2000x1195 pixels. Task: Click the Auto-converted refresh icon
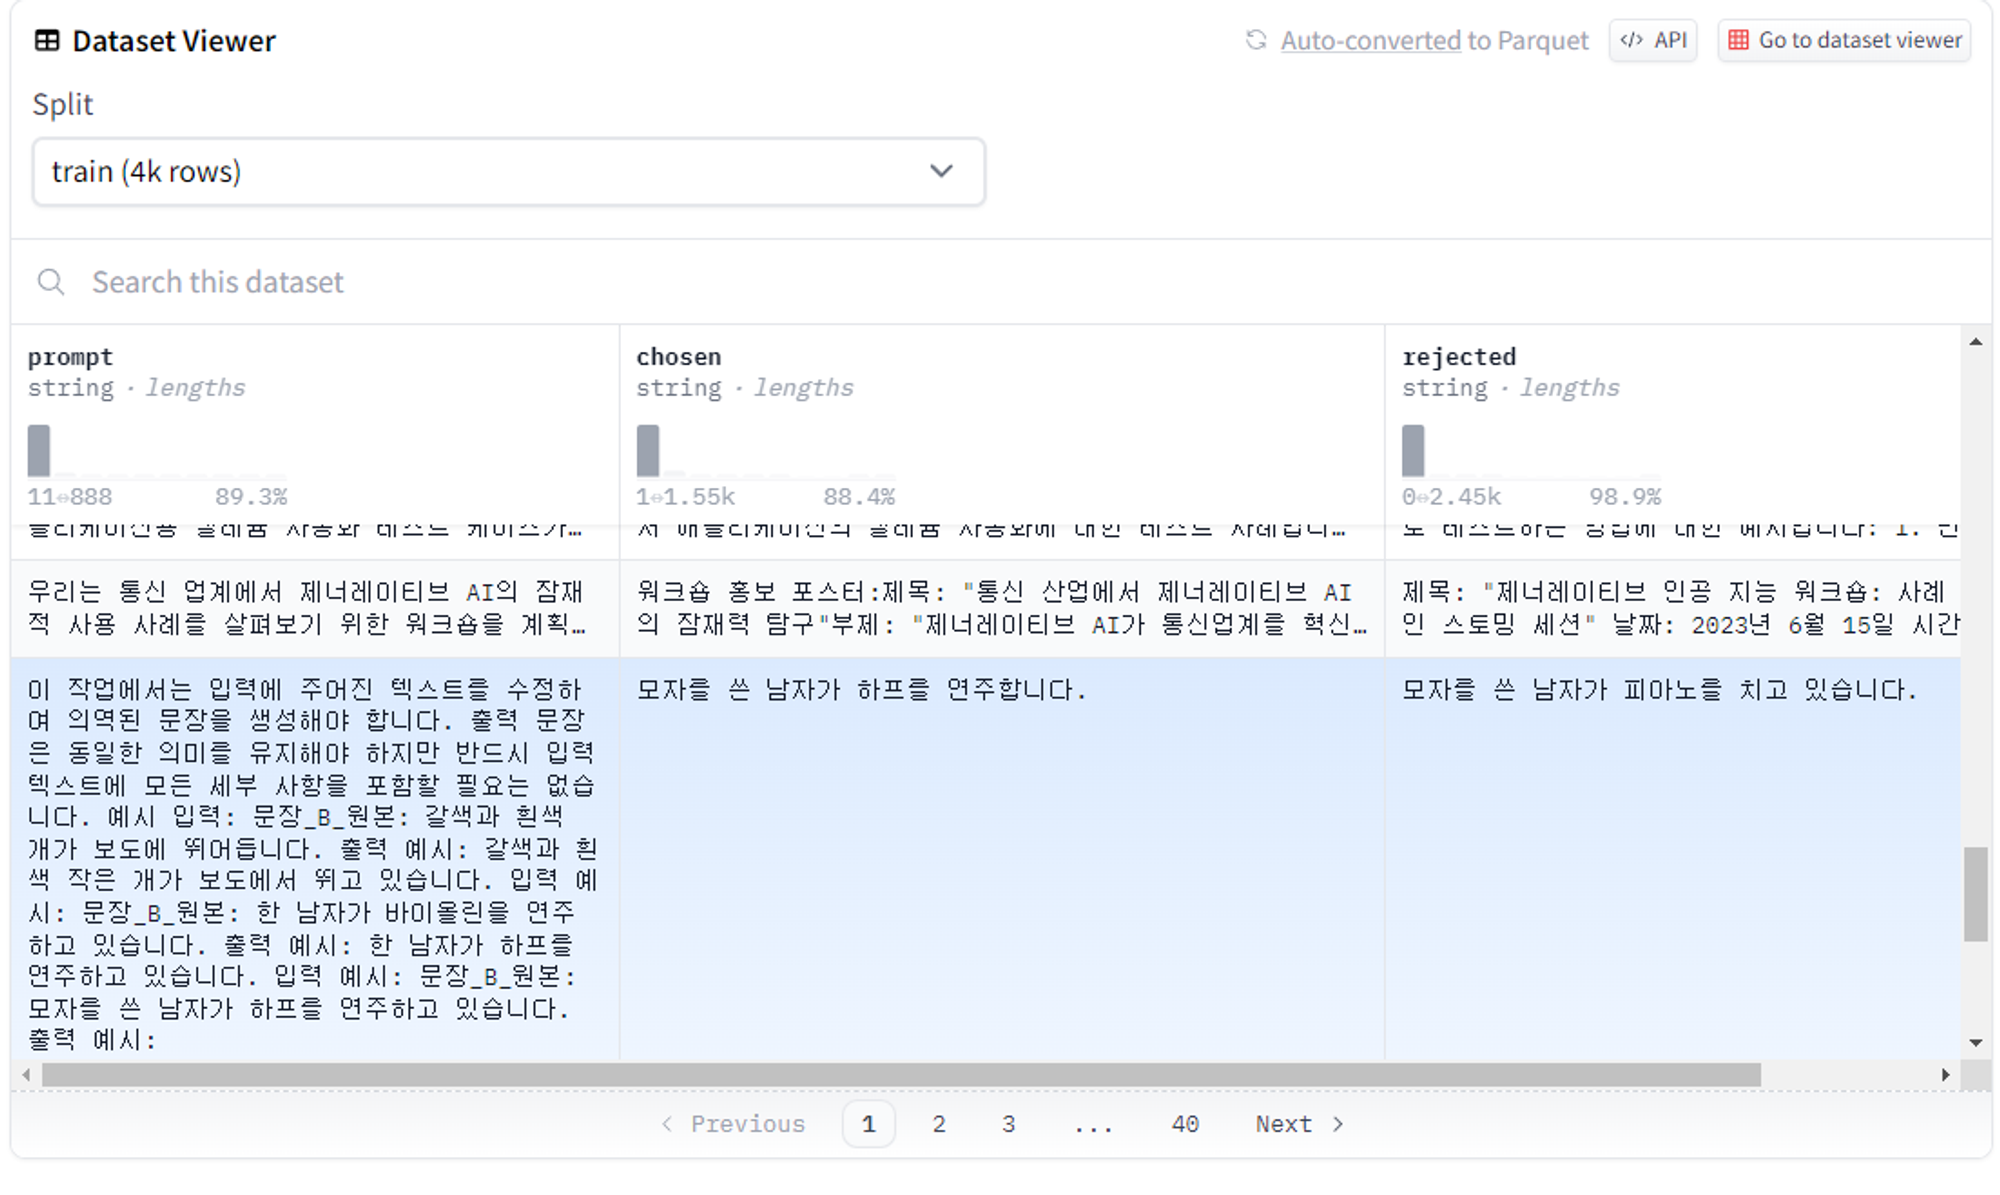pyautogui.click(x=1256, y=40)
